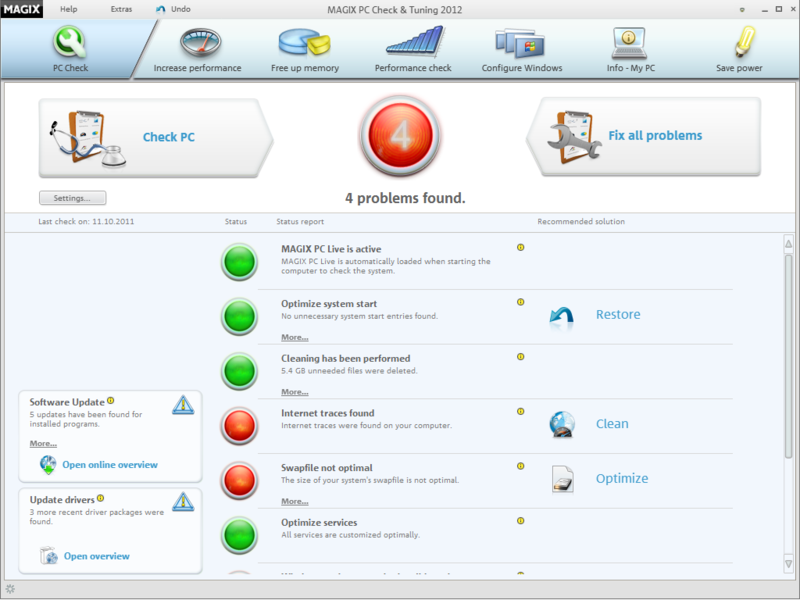
Task: Open the Settings... button
Action: pos(72,198)
